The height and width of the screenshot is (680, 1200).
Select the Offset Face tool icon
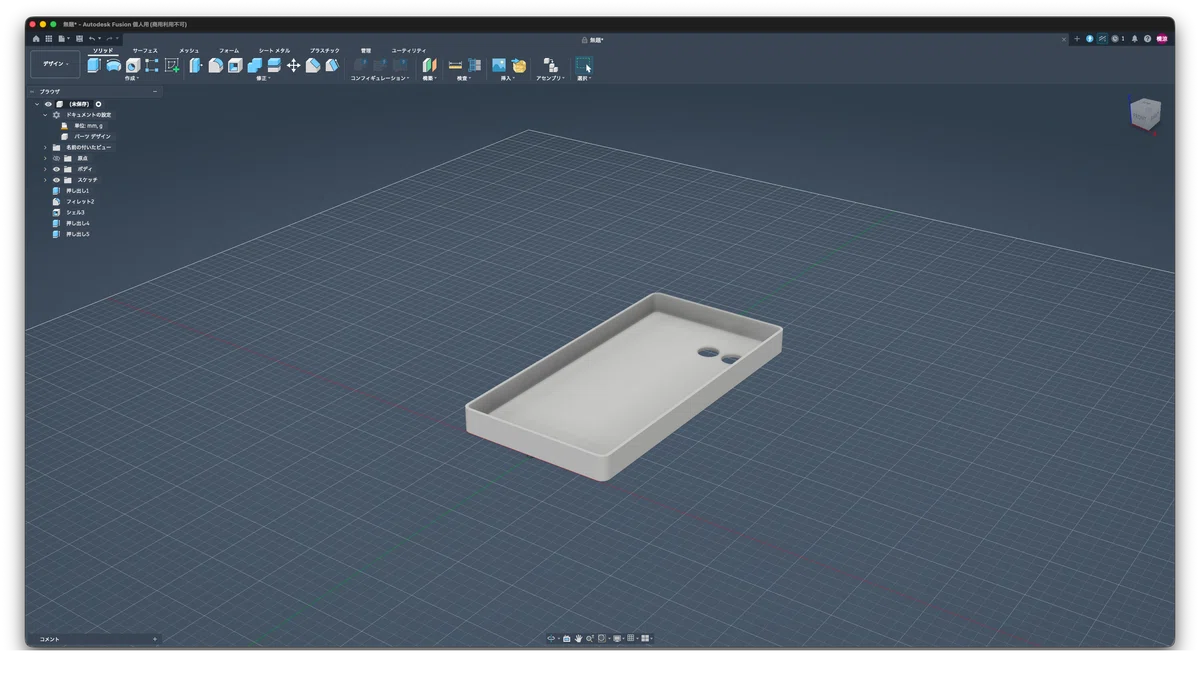[274, 65]
